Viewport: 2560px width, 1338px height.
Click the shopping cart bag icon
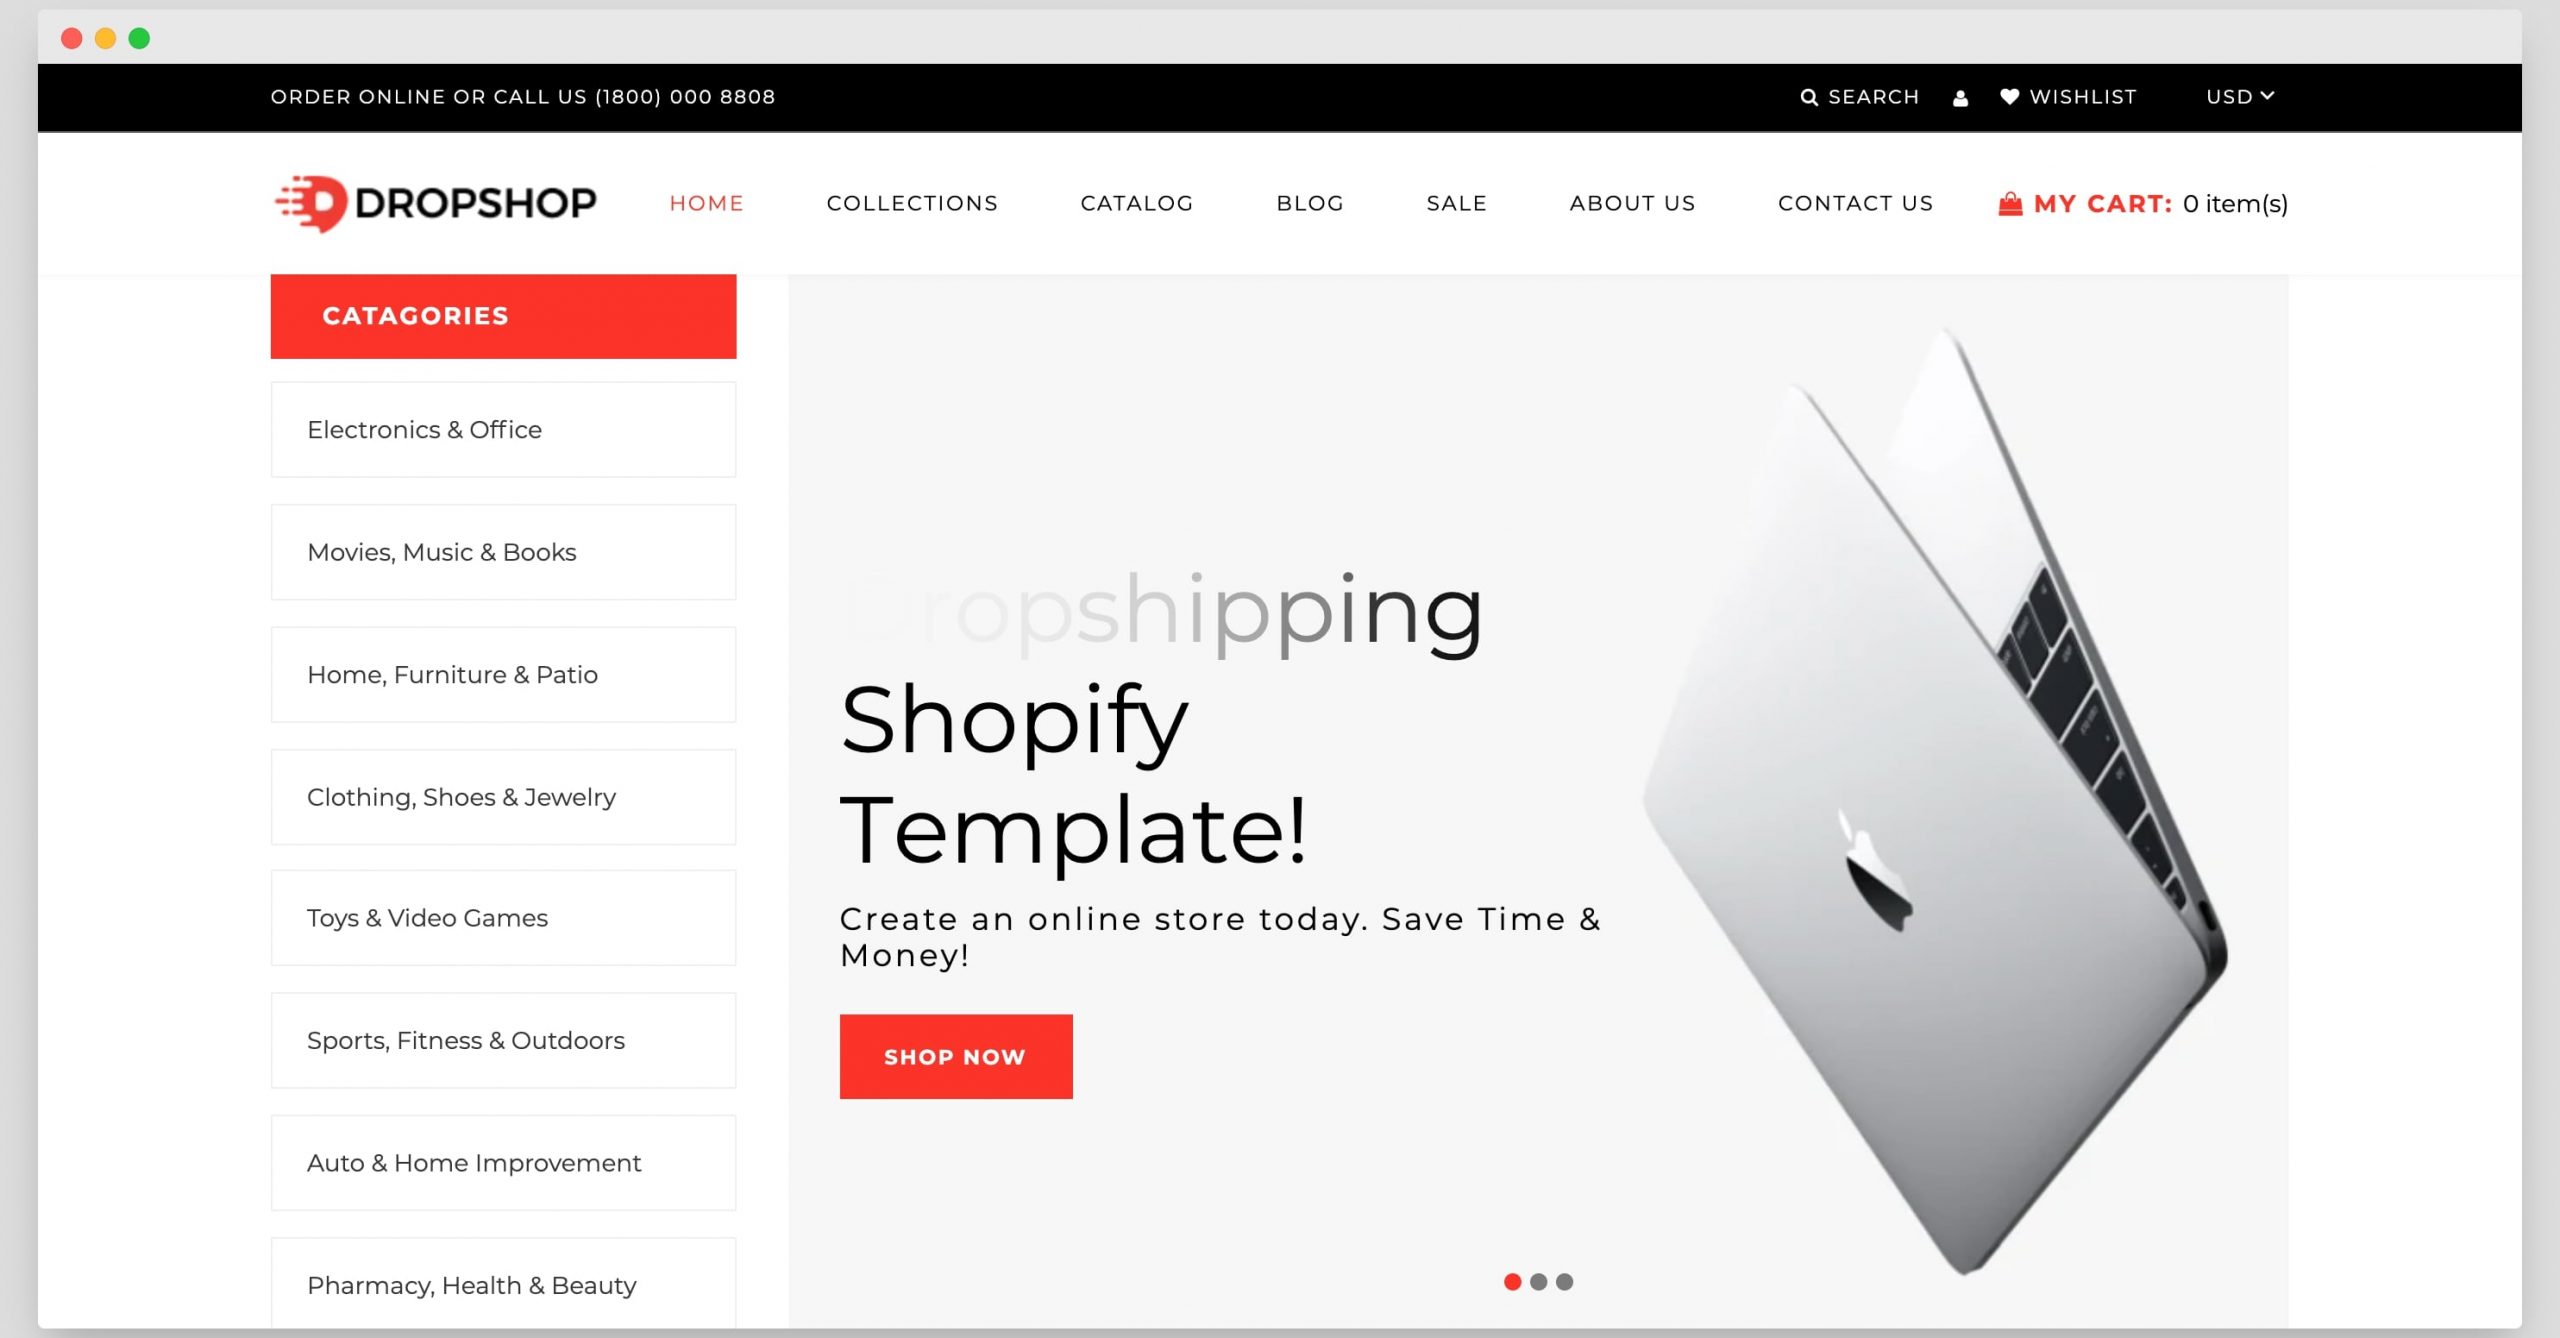pyautogui.click(x=2008, y=203)
